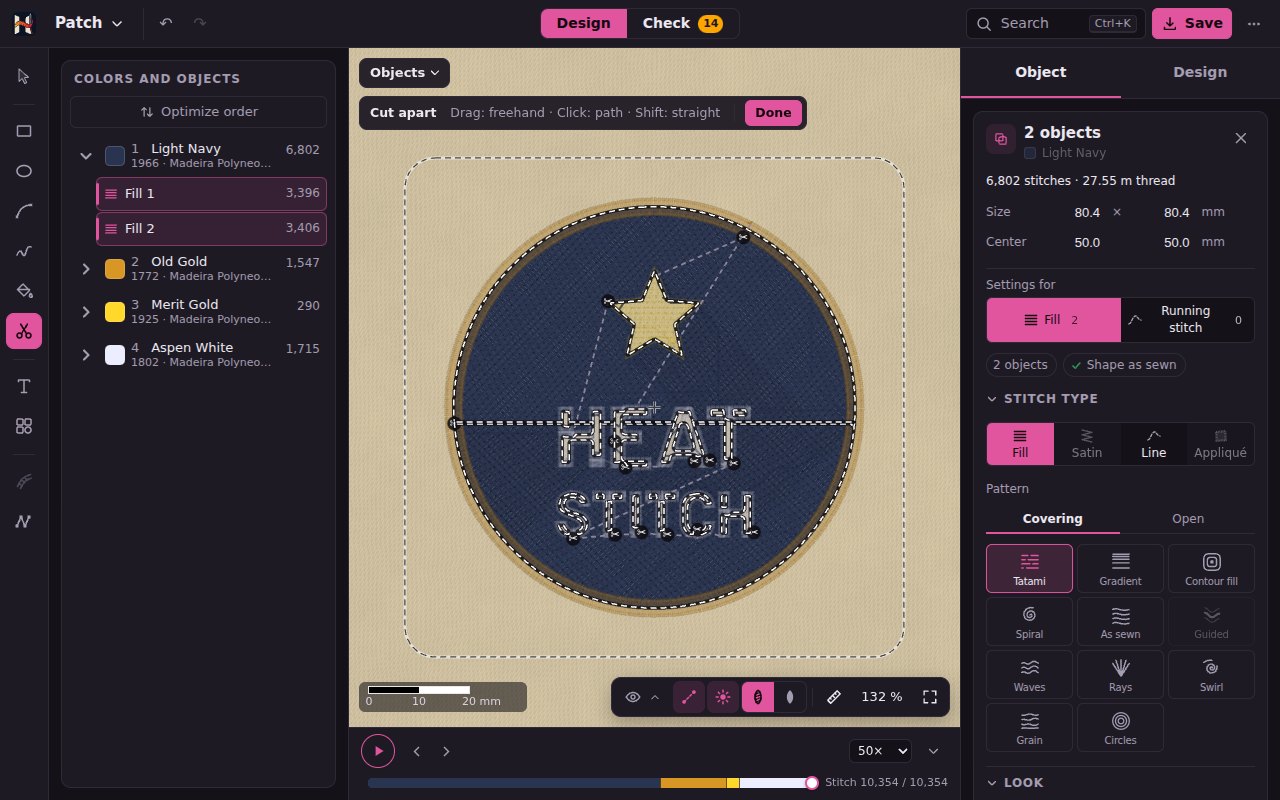Choose the Contour fill pattern
Screen dimensions: 1280x800
click(1211, 568)
